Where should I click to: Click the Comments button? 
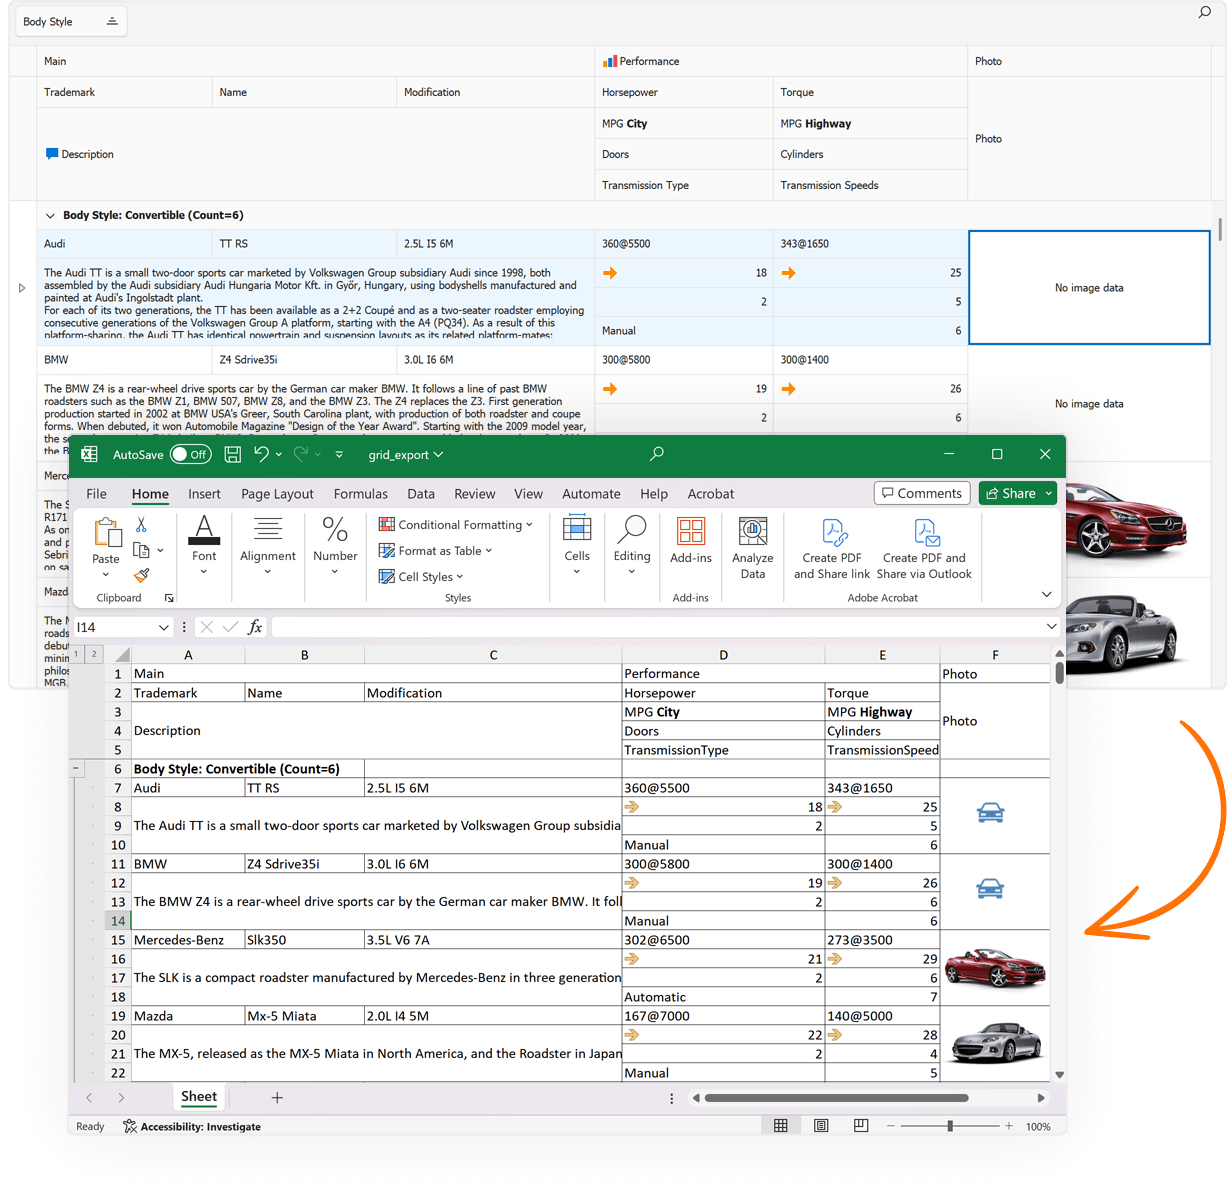[x=922, y=493]
